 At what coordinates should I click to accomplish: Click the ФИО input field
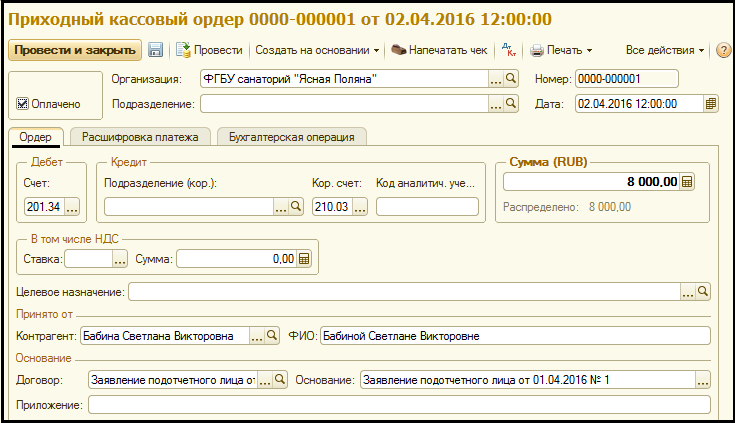[514, 337]
